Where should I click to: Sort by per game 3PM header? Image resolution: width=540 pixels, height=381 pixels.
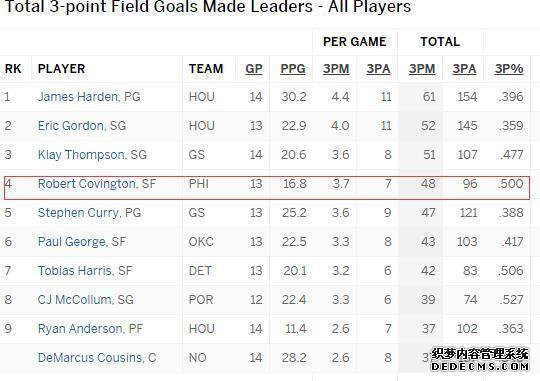coord(336,69)
